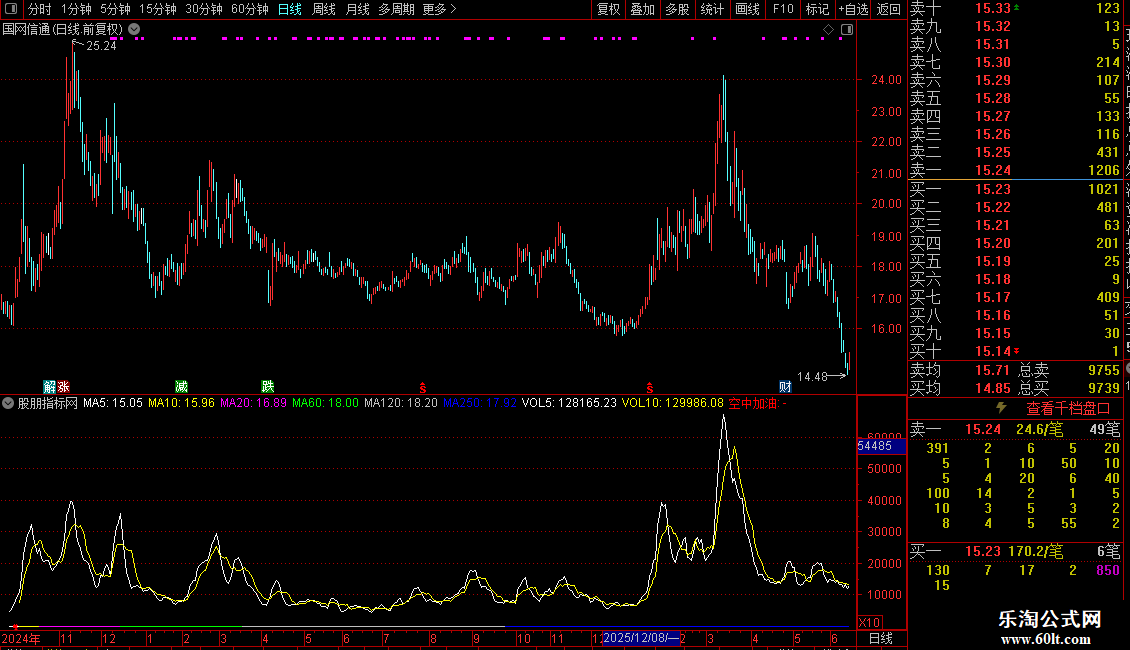1130x650 pixels.
Task: Click the X10 scale label in the volume panel
Action: (870, 623)
